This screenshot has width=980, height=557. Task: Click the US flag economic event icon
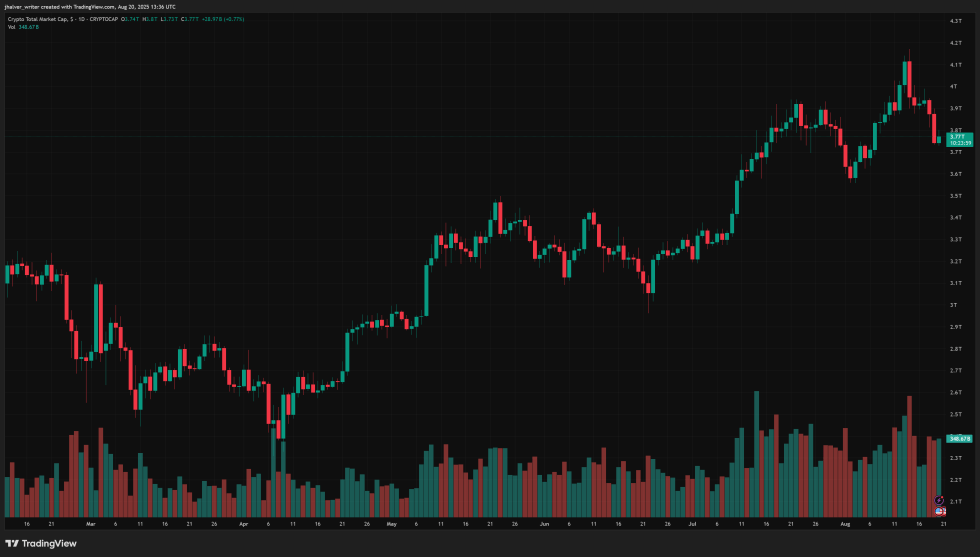[940, 510]
